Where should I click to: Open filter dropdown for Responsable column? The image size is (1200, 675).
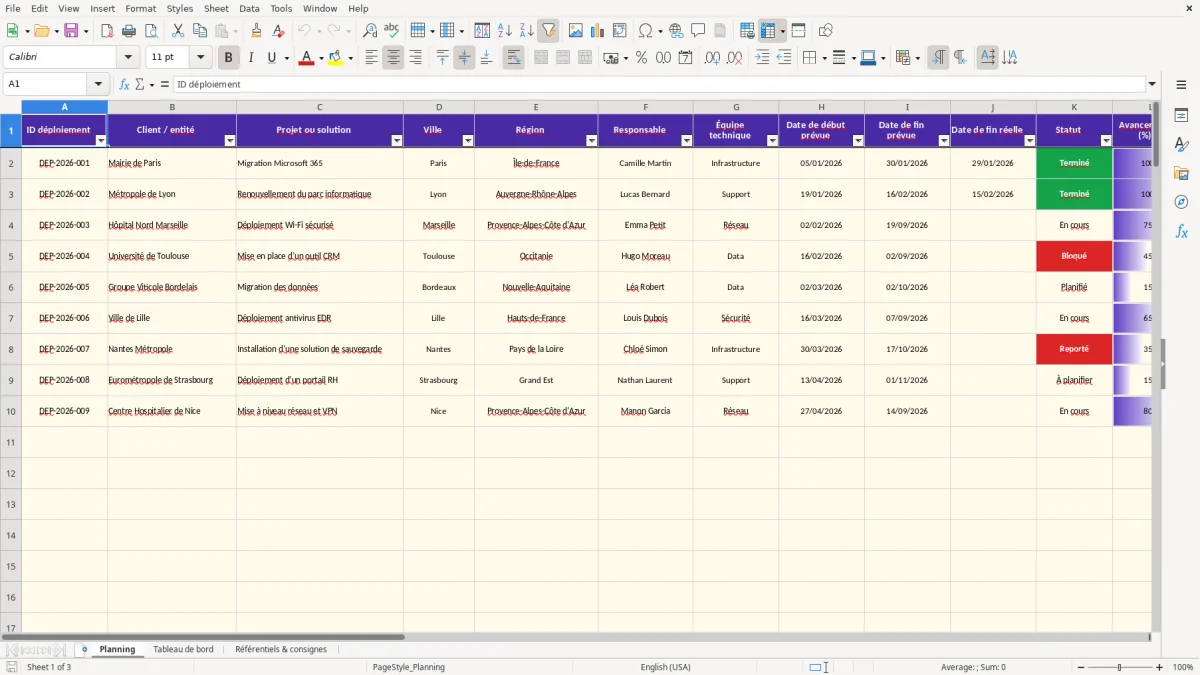[686, 141]
